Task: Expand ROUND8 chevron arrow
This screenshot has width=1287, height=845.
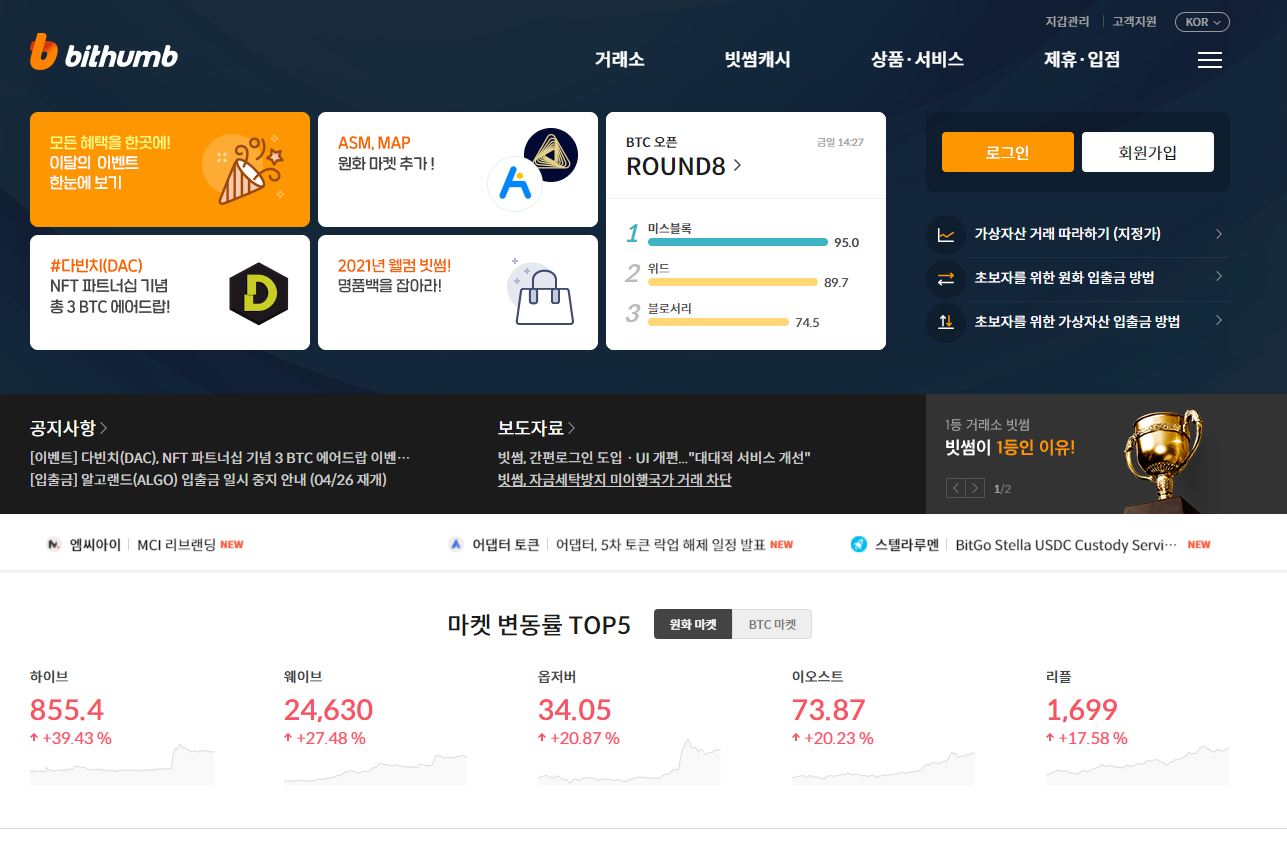Action: click(737, 165)
